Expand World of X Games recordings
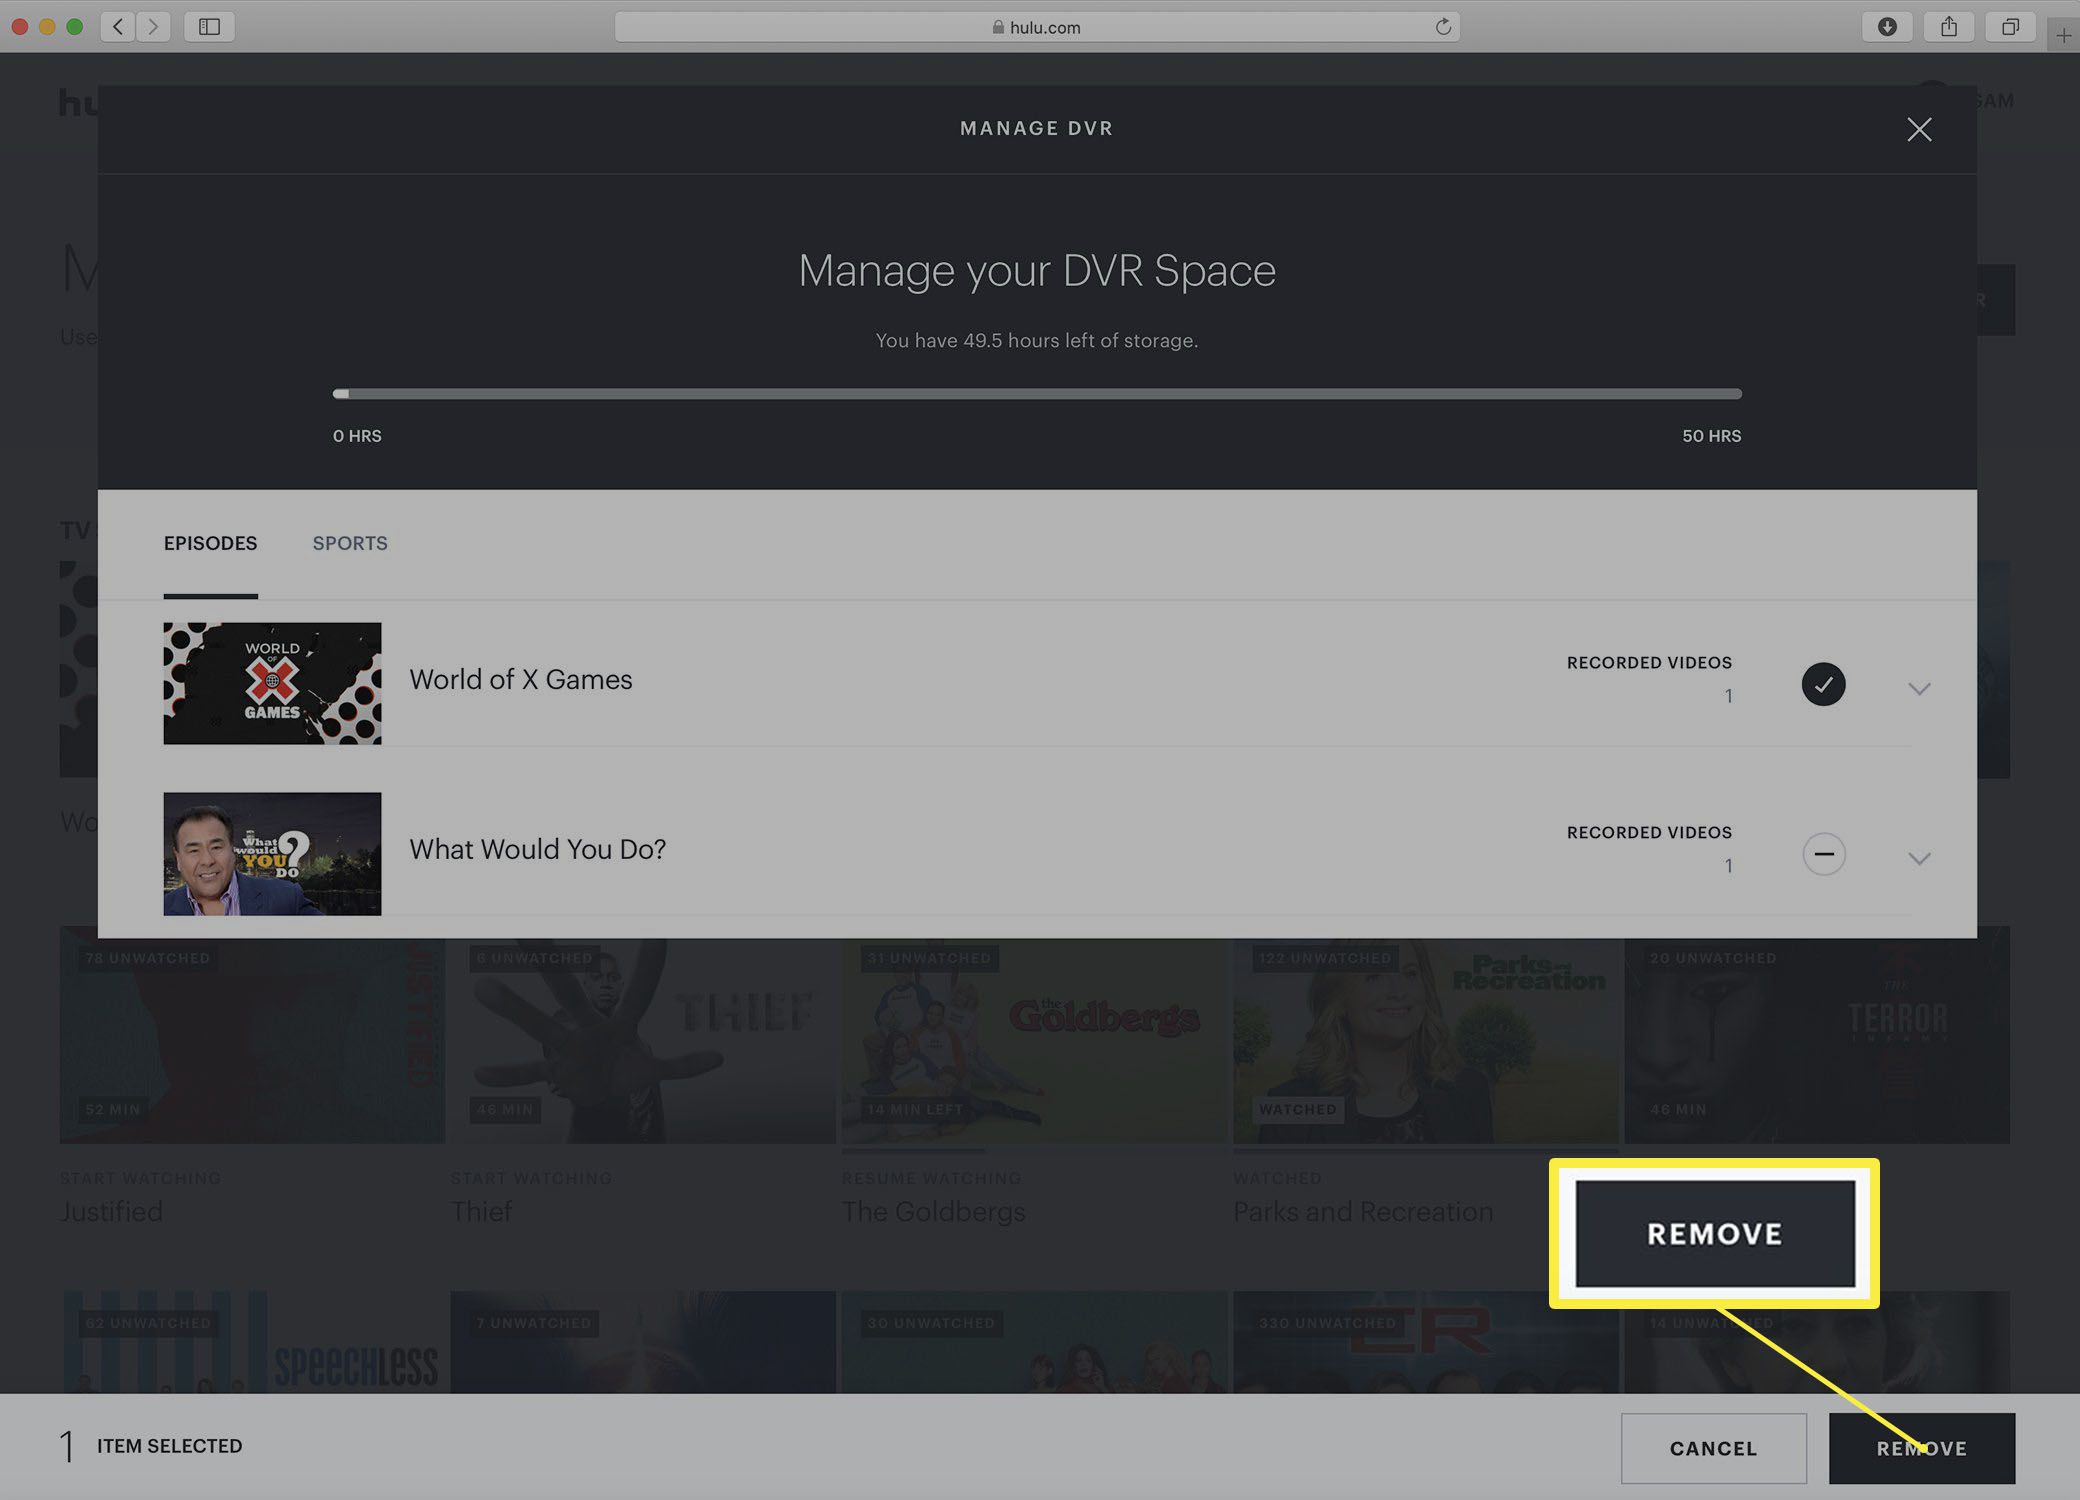This screenshot has width=2080, height=1500. (1918, 688)
